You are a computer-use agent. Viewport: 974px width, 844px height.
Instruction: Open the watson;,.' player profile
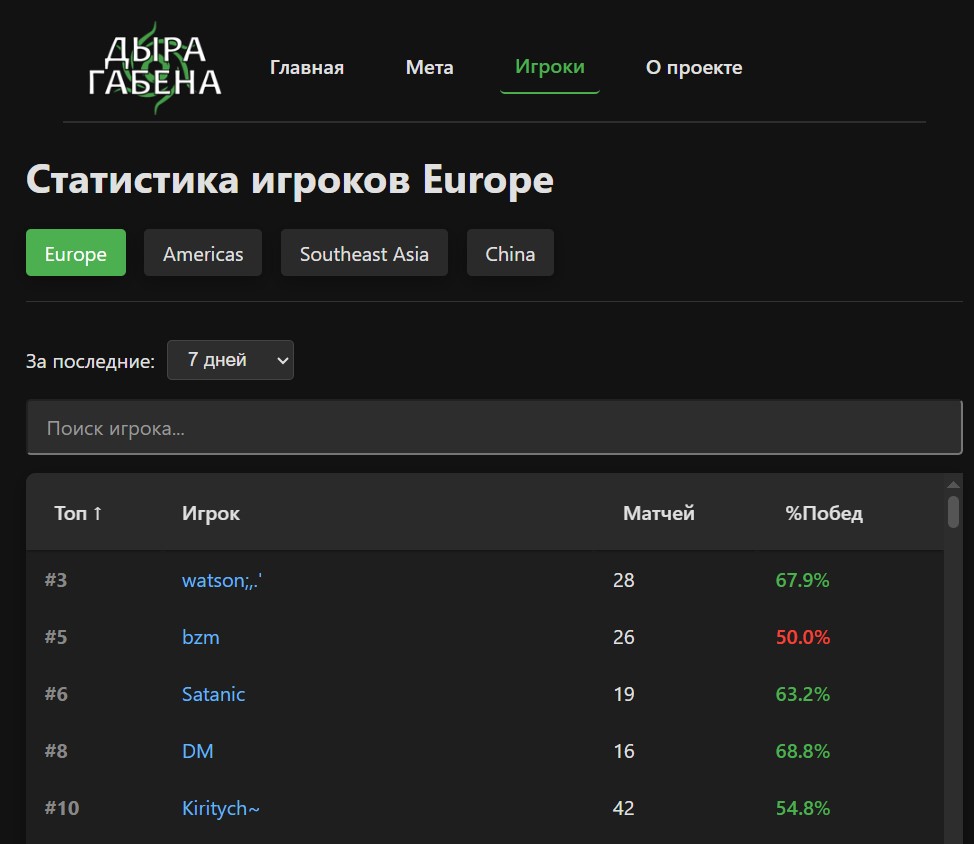221,580
